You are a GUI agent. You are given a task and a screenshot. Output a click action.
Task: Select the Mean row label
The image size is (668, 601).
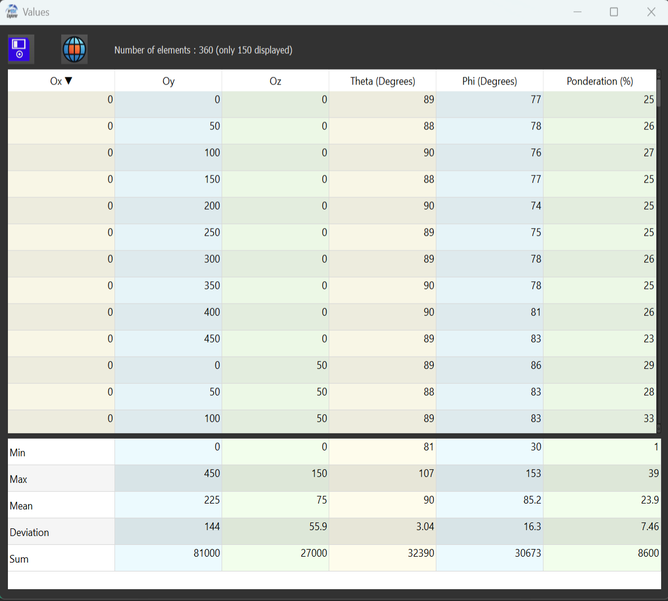coord(61,506)
